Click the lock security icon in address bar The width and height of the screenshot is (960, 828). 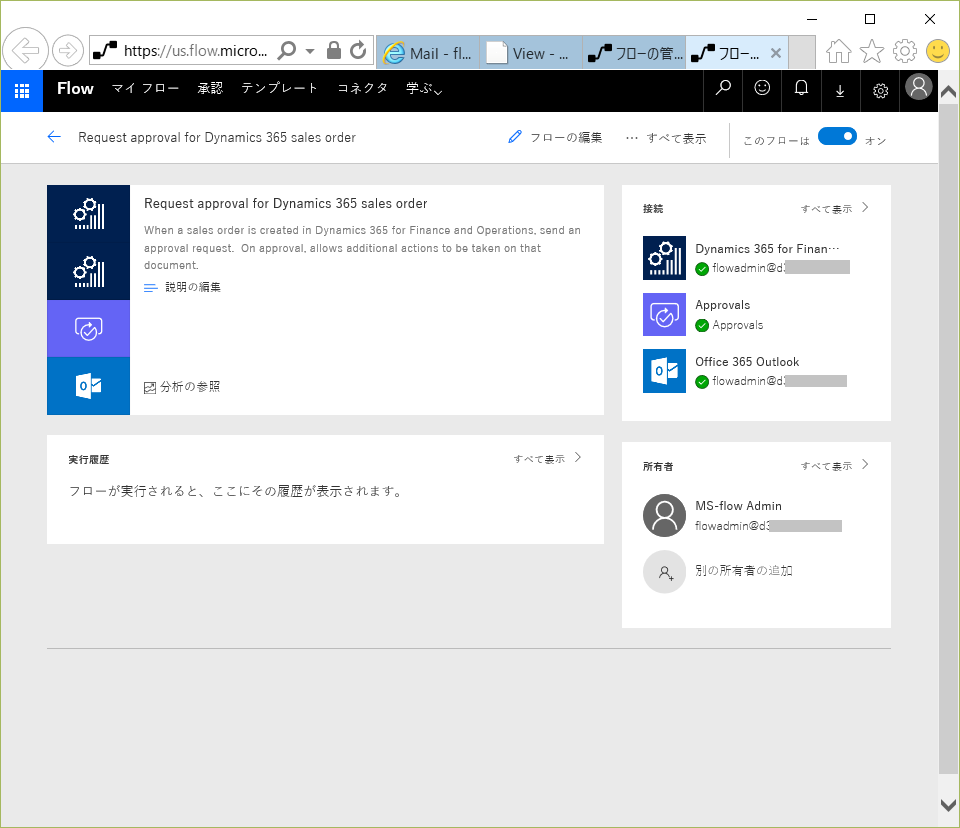(334, 50)
